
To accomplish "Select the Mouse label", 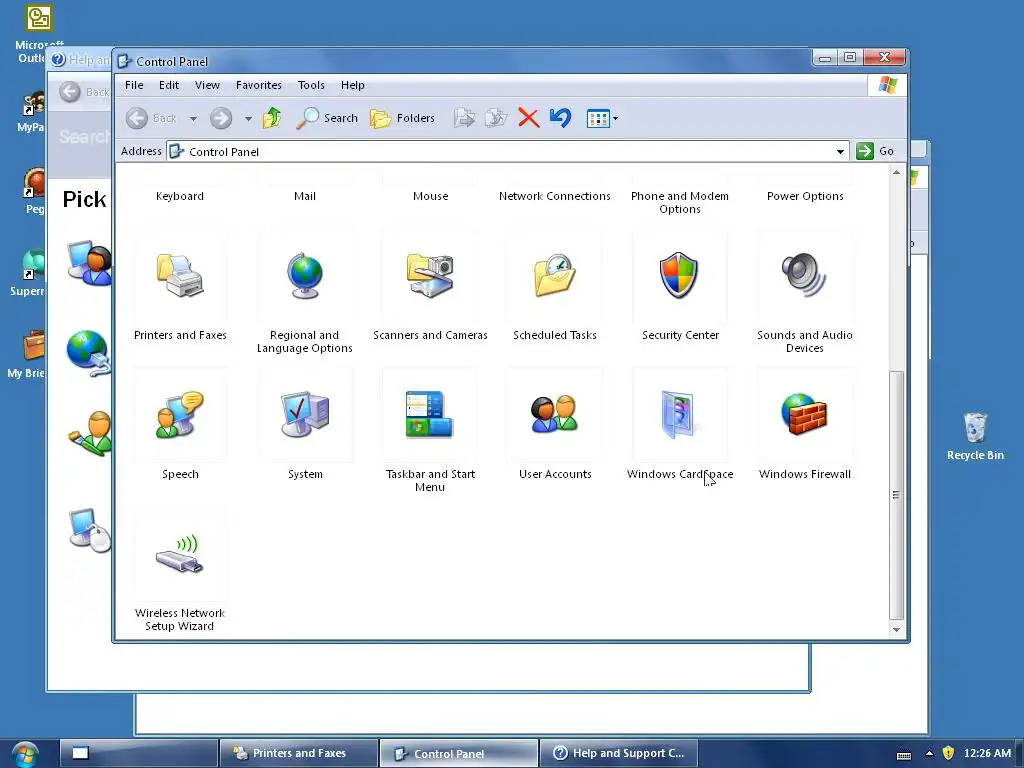I will pyautogui.click(x=430, y=196).
